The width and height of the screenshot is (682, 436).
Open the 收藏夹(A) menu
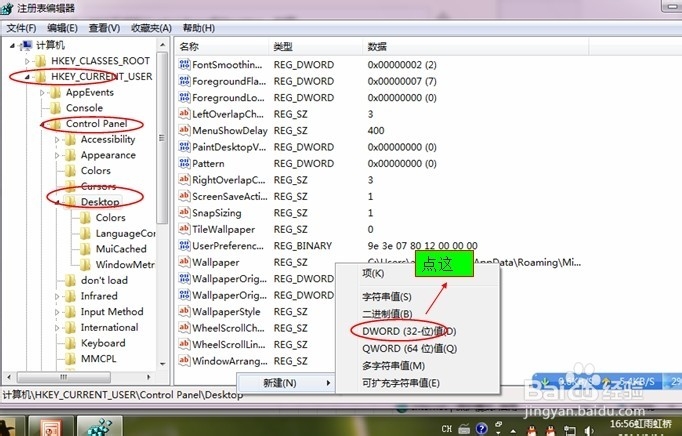pyautogui.click(x=151, y=28)
